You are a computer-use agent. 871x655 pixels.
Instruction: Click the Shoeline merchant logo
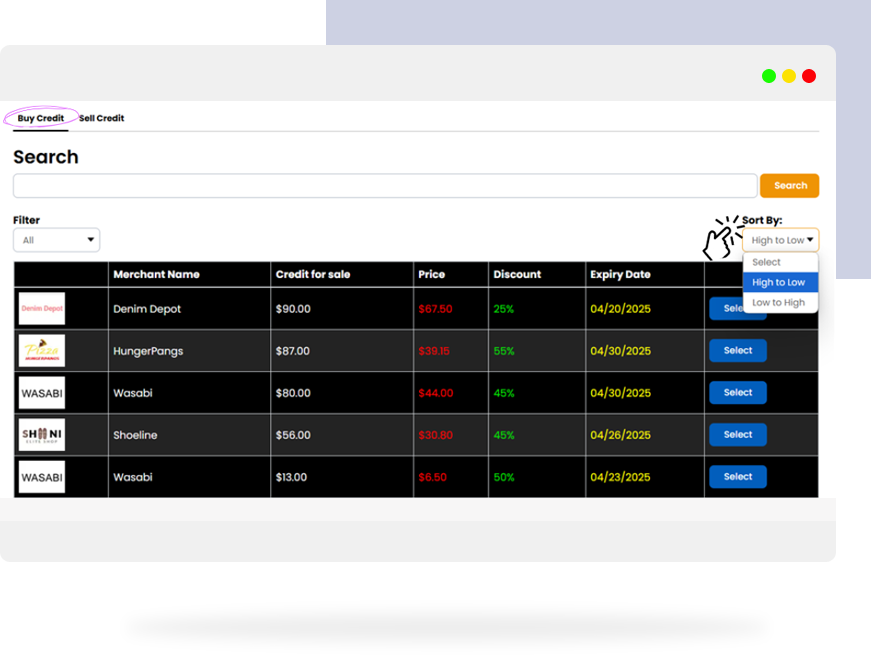click(42, 435)
